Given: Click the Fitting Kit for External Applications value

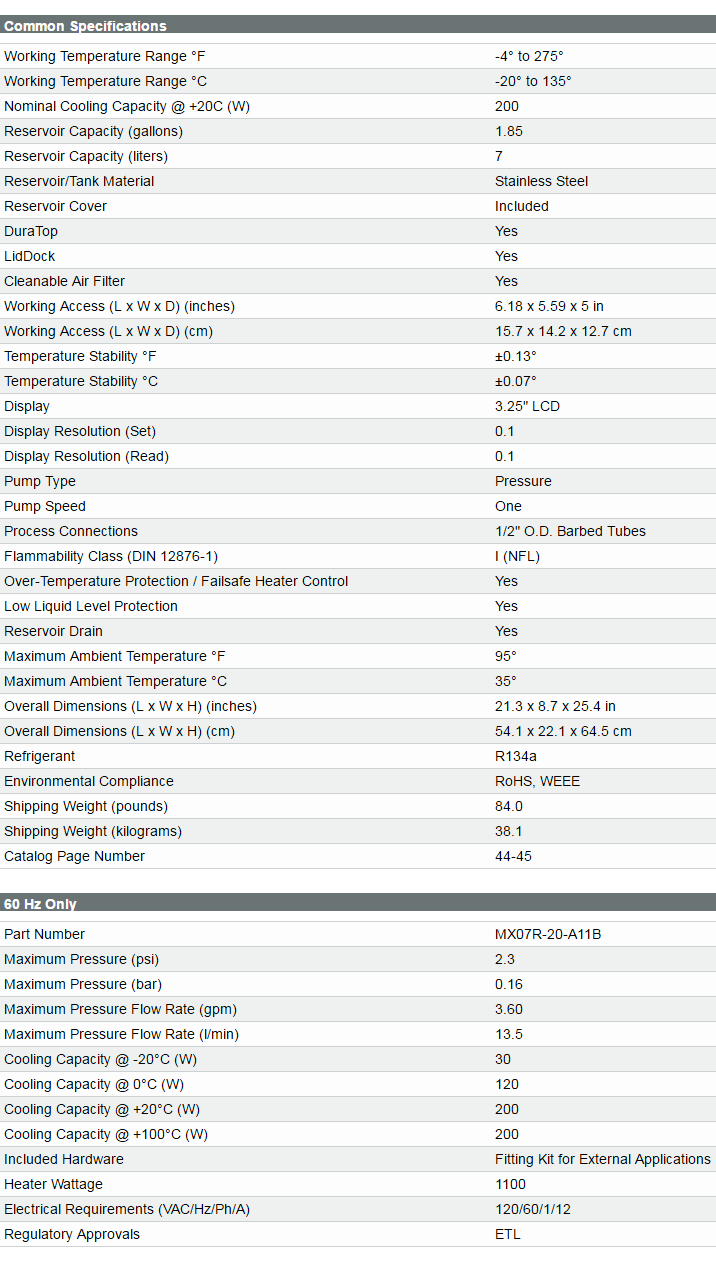Looking at the screenshot, I should [602, 1159].
